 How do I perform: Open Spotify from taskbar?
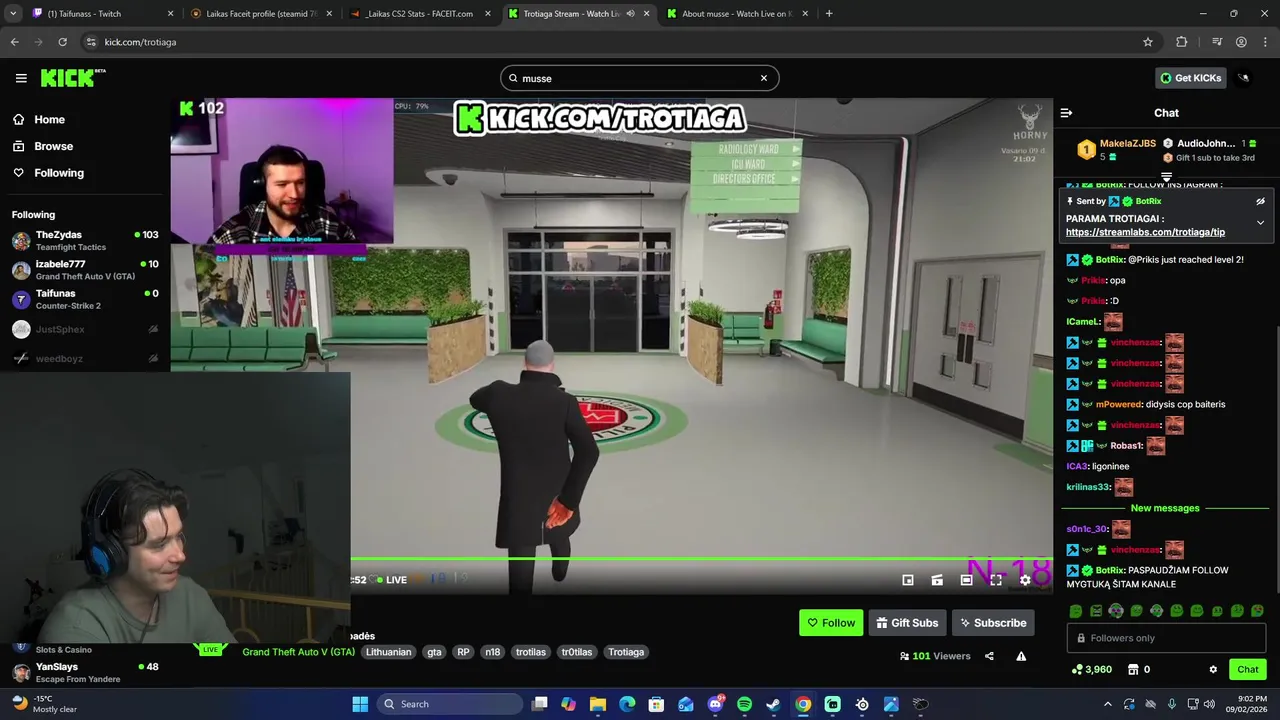coord(744,704)
